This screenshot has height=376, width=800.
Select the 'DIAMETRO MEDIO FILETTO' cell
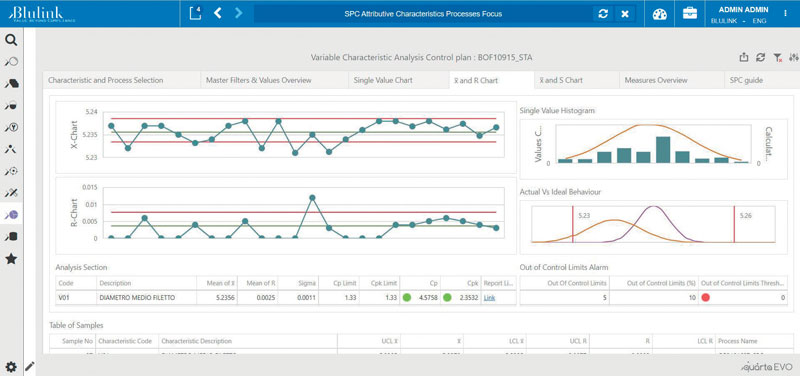(x=146, y=297)
